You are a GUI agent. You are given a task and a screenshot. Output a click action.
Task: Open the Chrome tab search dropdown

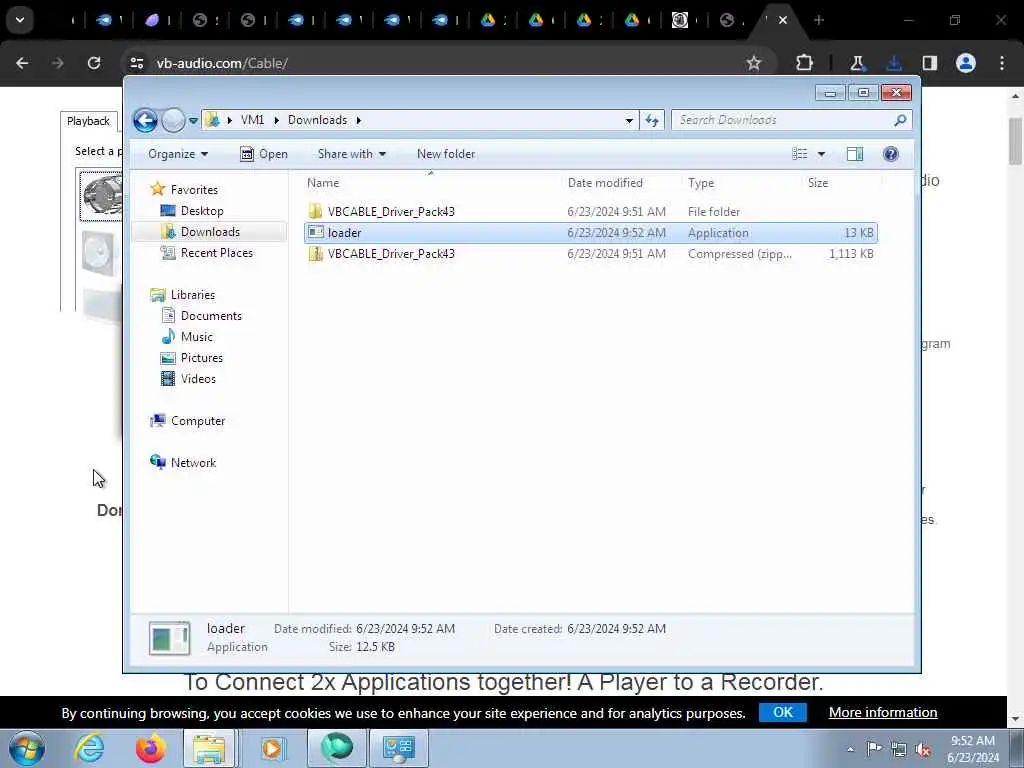point(20,20)
